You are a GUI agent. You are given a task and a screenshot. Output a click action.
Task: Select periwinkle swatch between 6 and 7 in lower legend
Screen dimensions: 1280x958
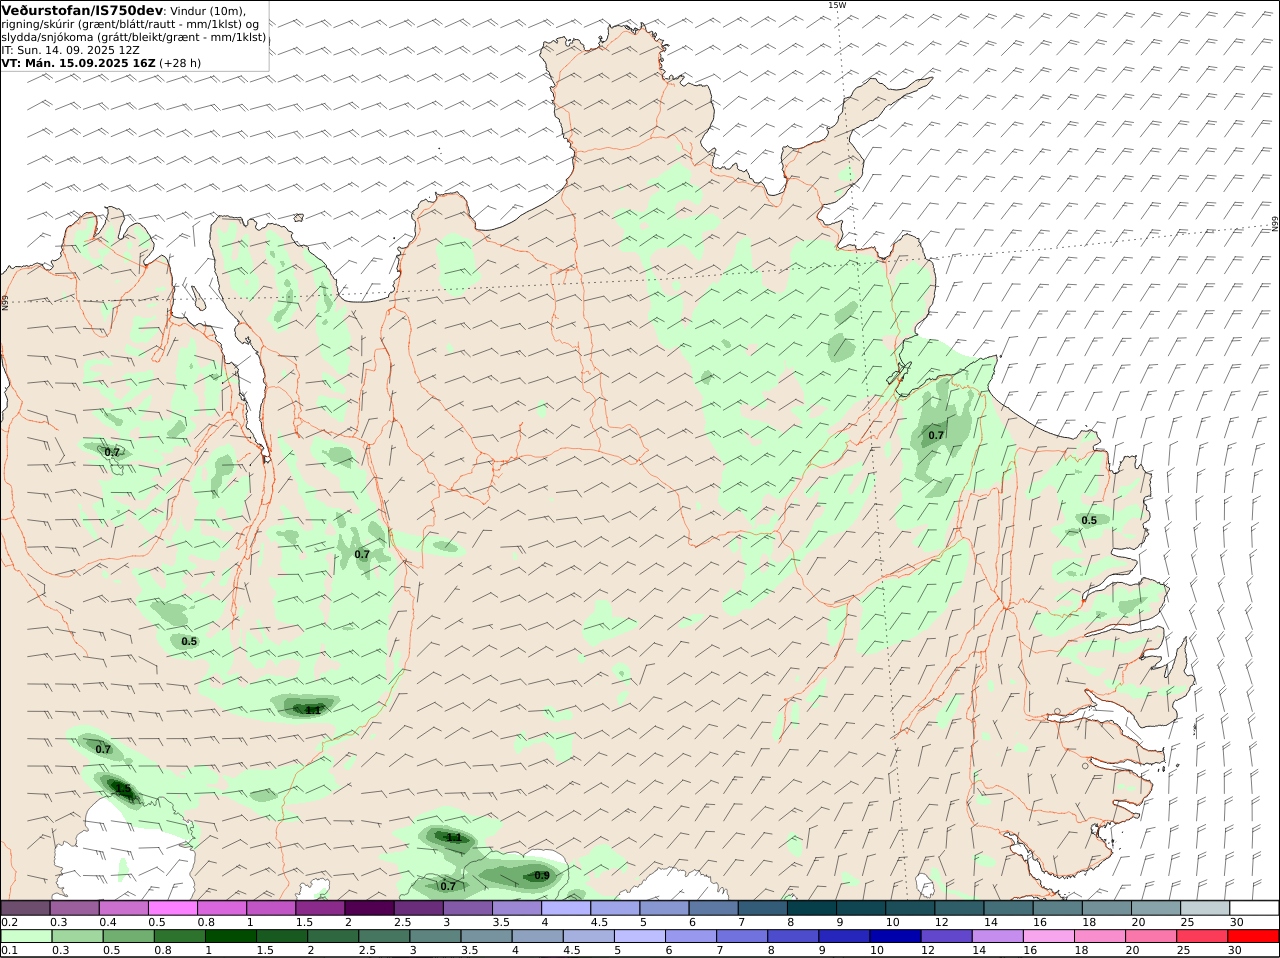(x=691, y=936)
